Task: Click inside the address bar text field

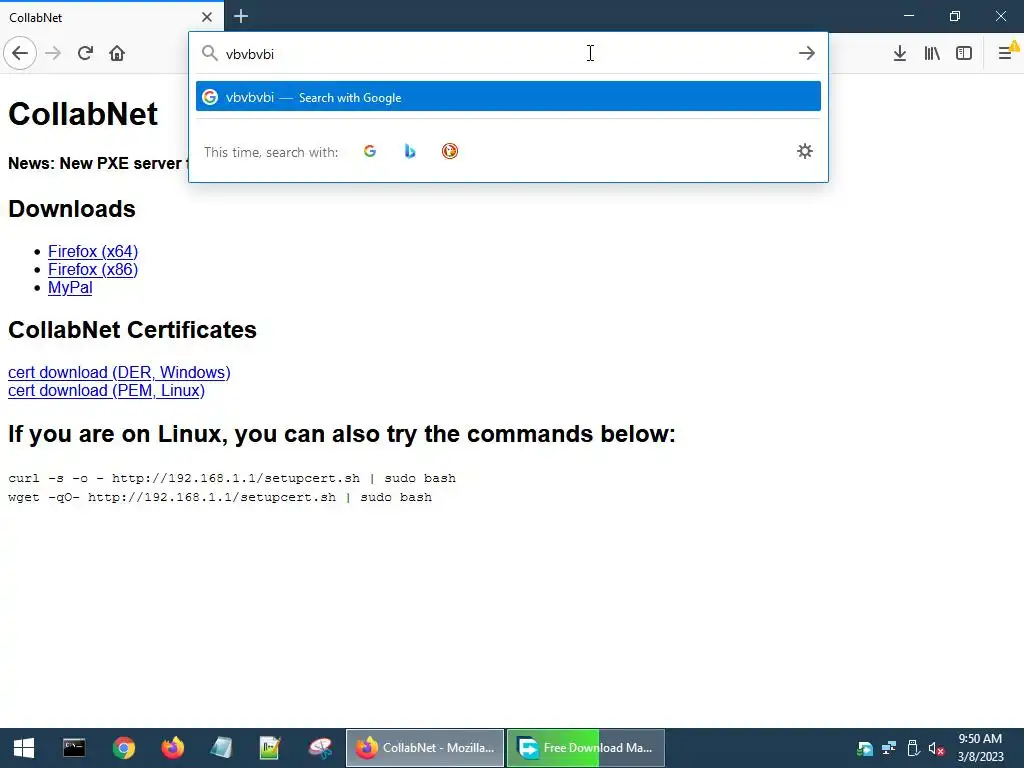Action: 509,54
